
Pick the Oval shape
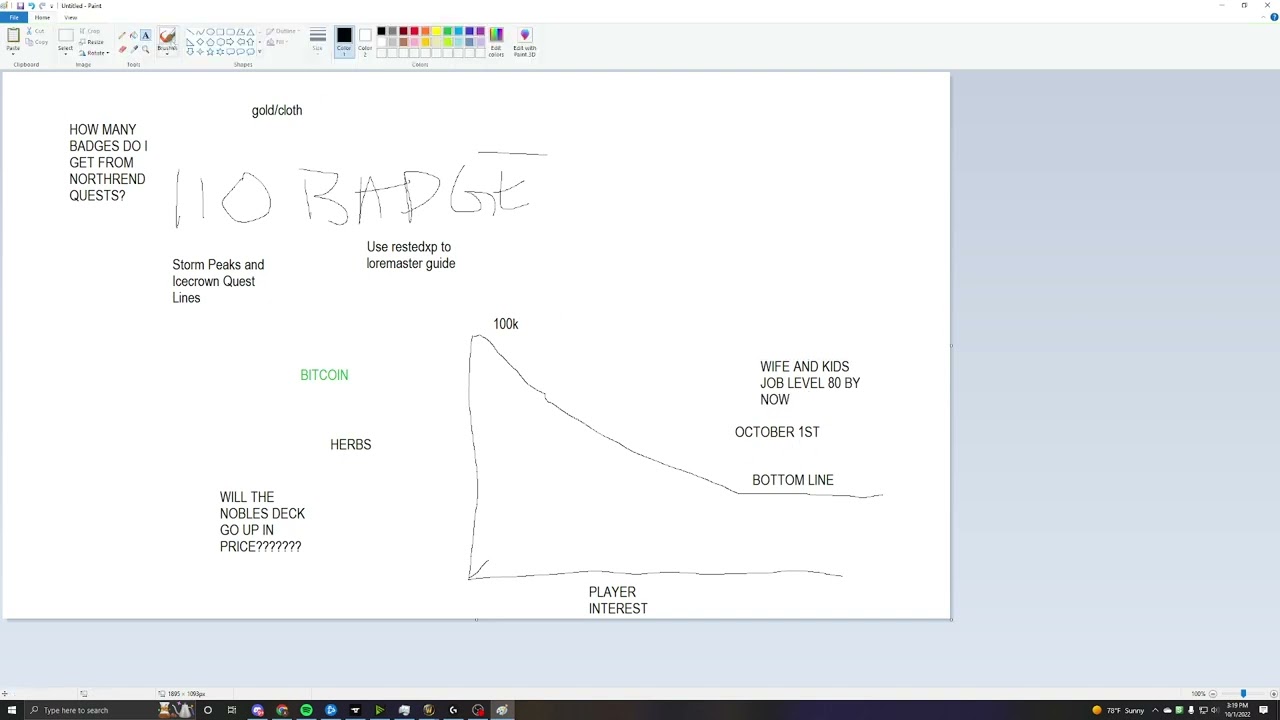210,32
